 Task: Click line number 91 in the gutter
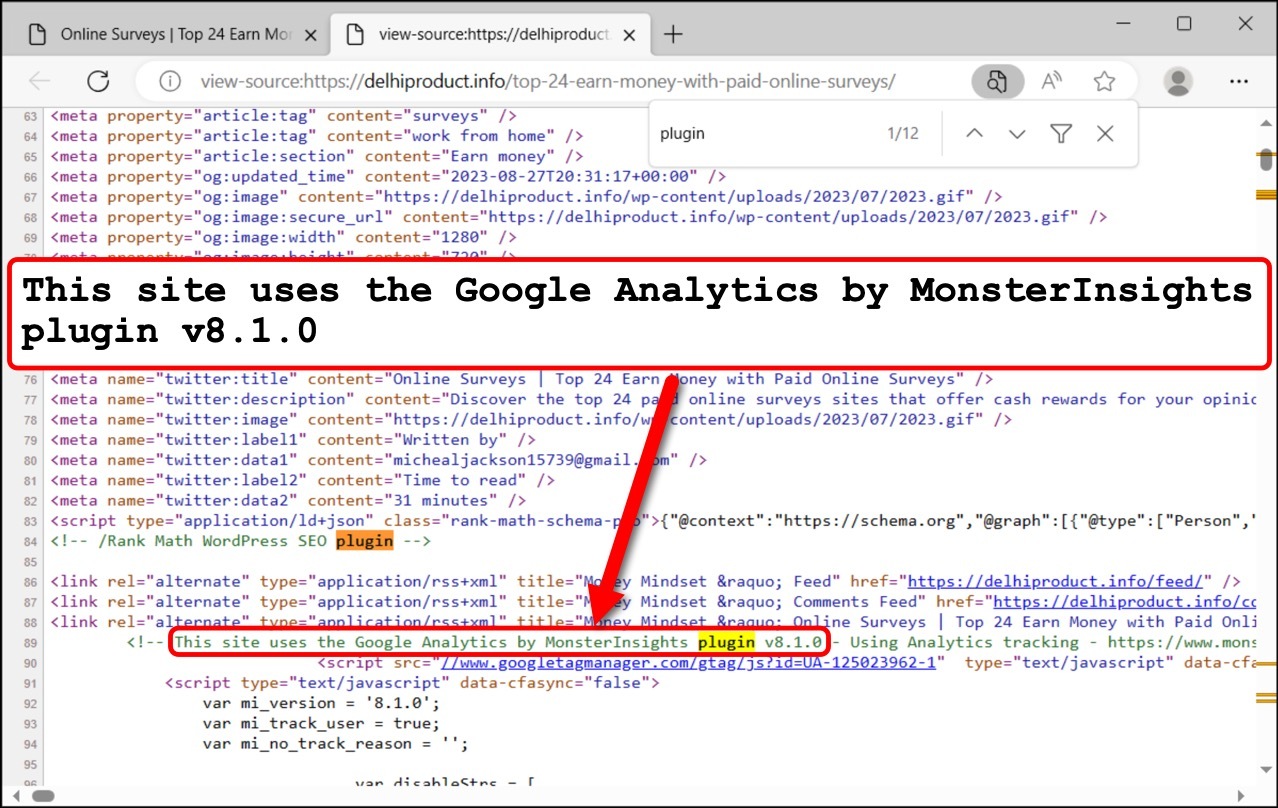(x=29, y=683)
